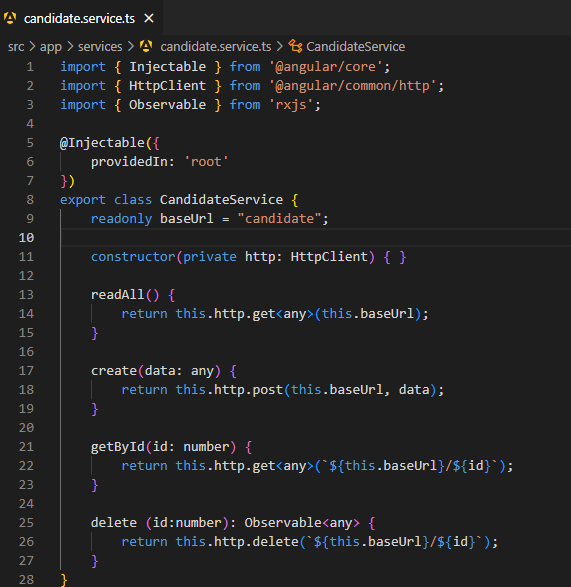Expand the chevron before CandidateService breadcrumb
The width and height of the screenshot is (571, 587).
(x=280, y=47)
